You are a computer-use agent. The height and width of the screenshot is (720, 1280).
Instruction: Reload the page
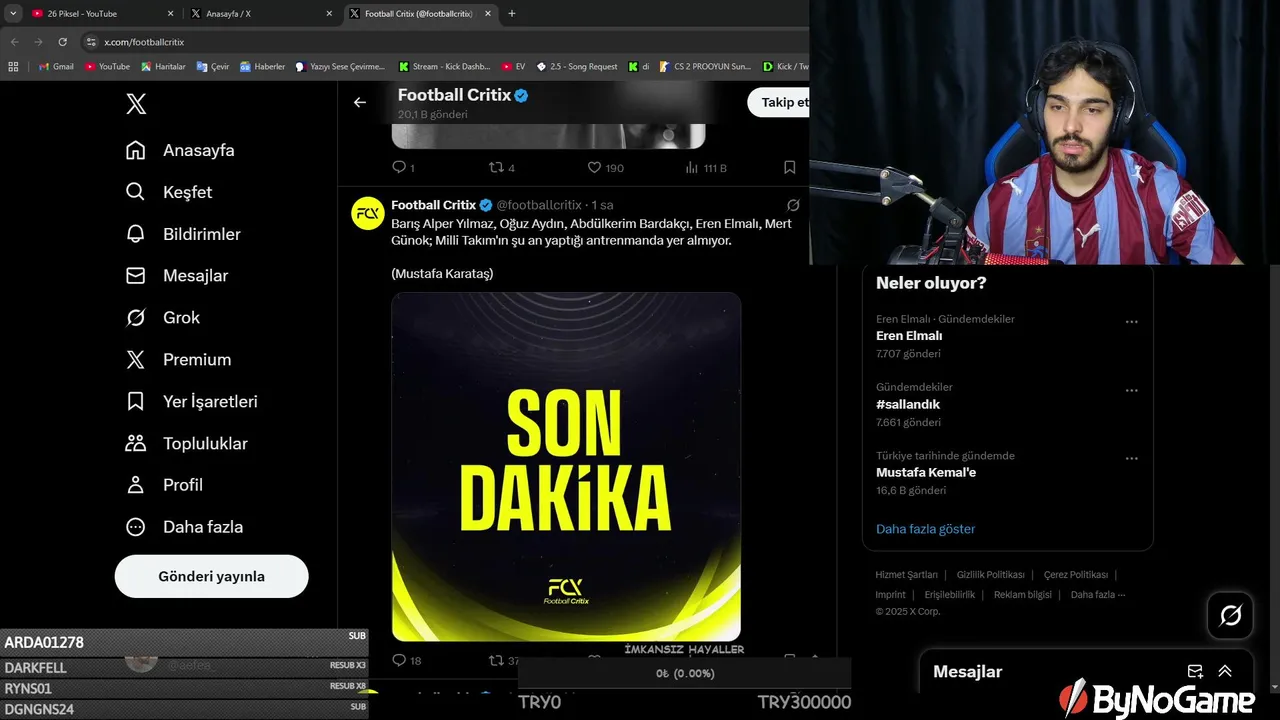pyautogui.click(x=62, y=42)
